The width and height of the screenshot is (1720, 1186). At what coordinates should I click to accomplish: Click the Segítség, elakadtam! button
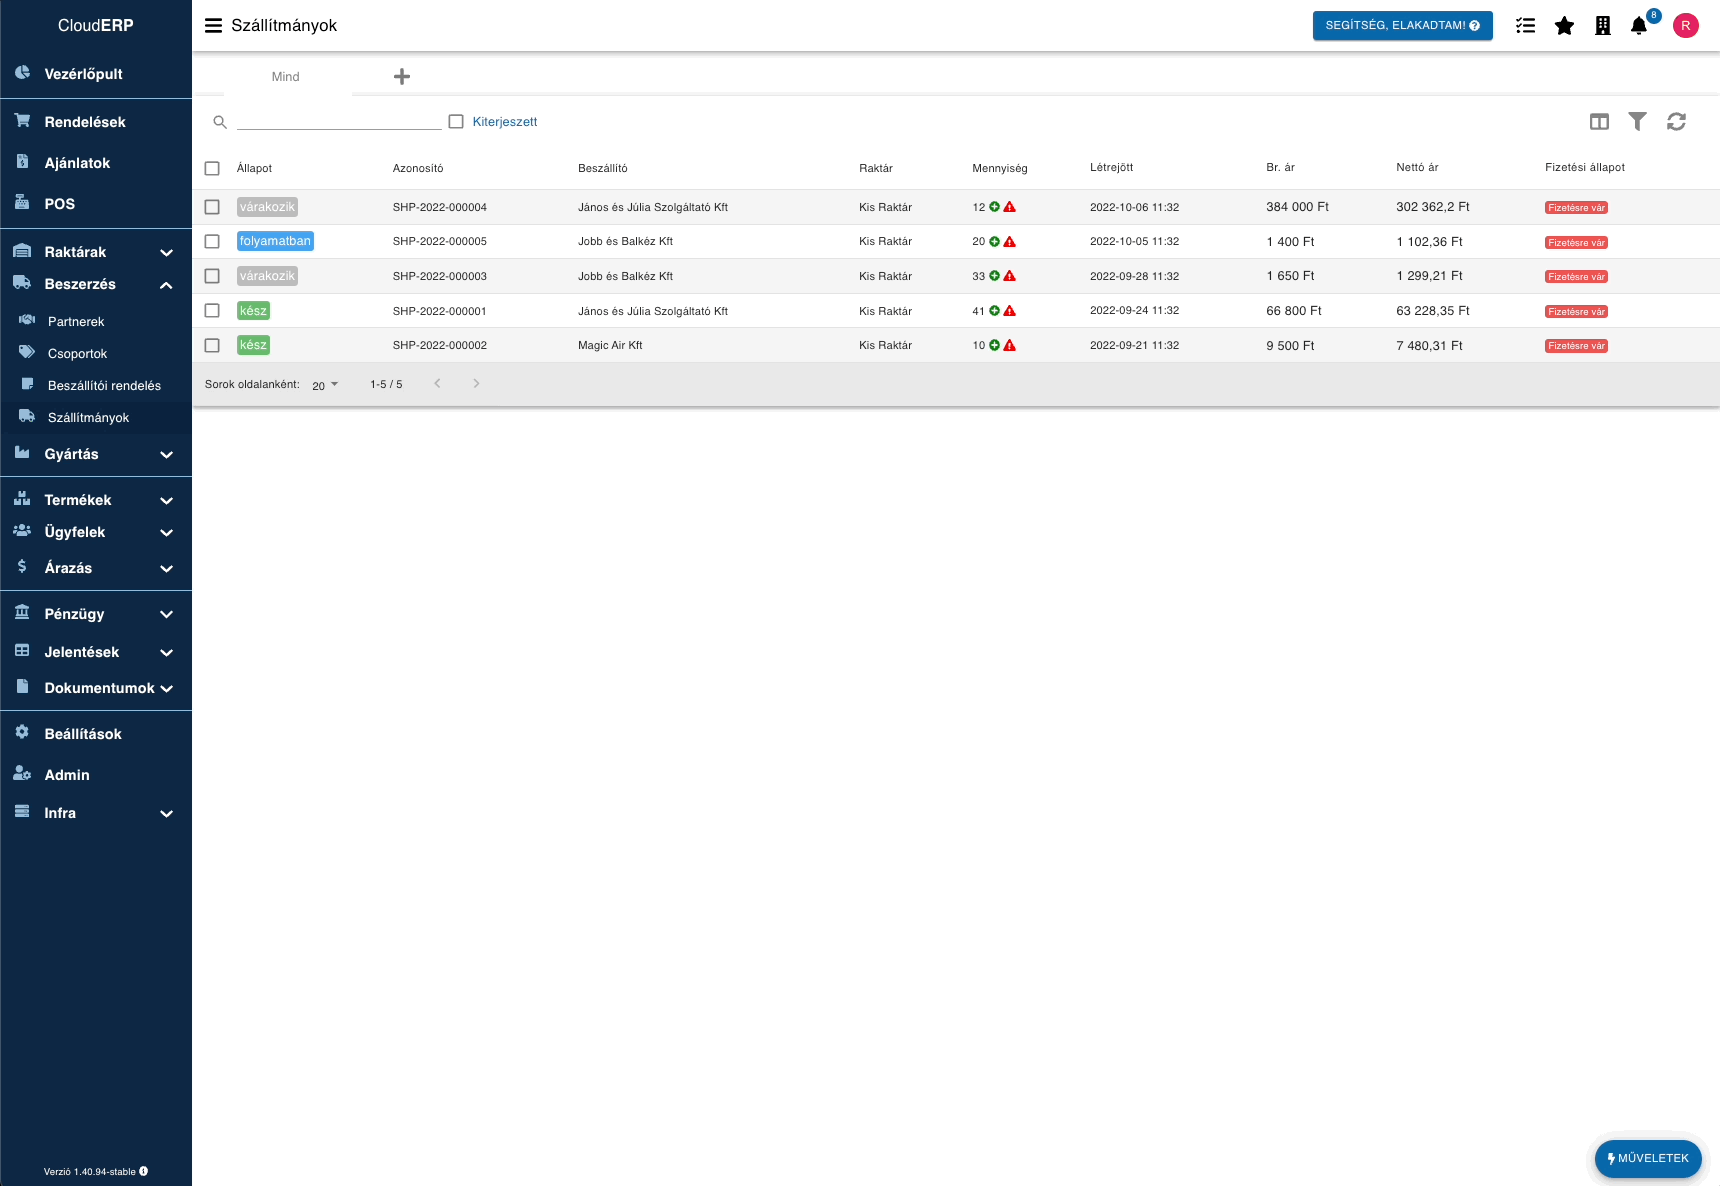point(1402,26)
